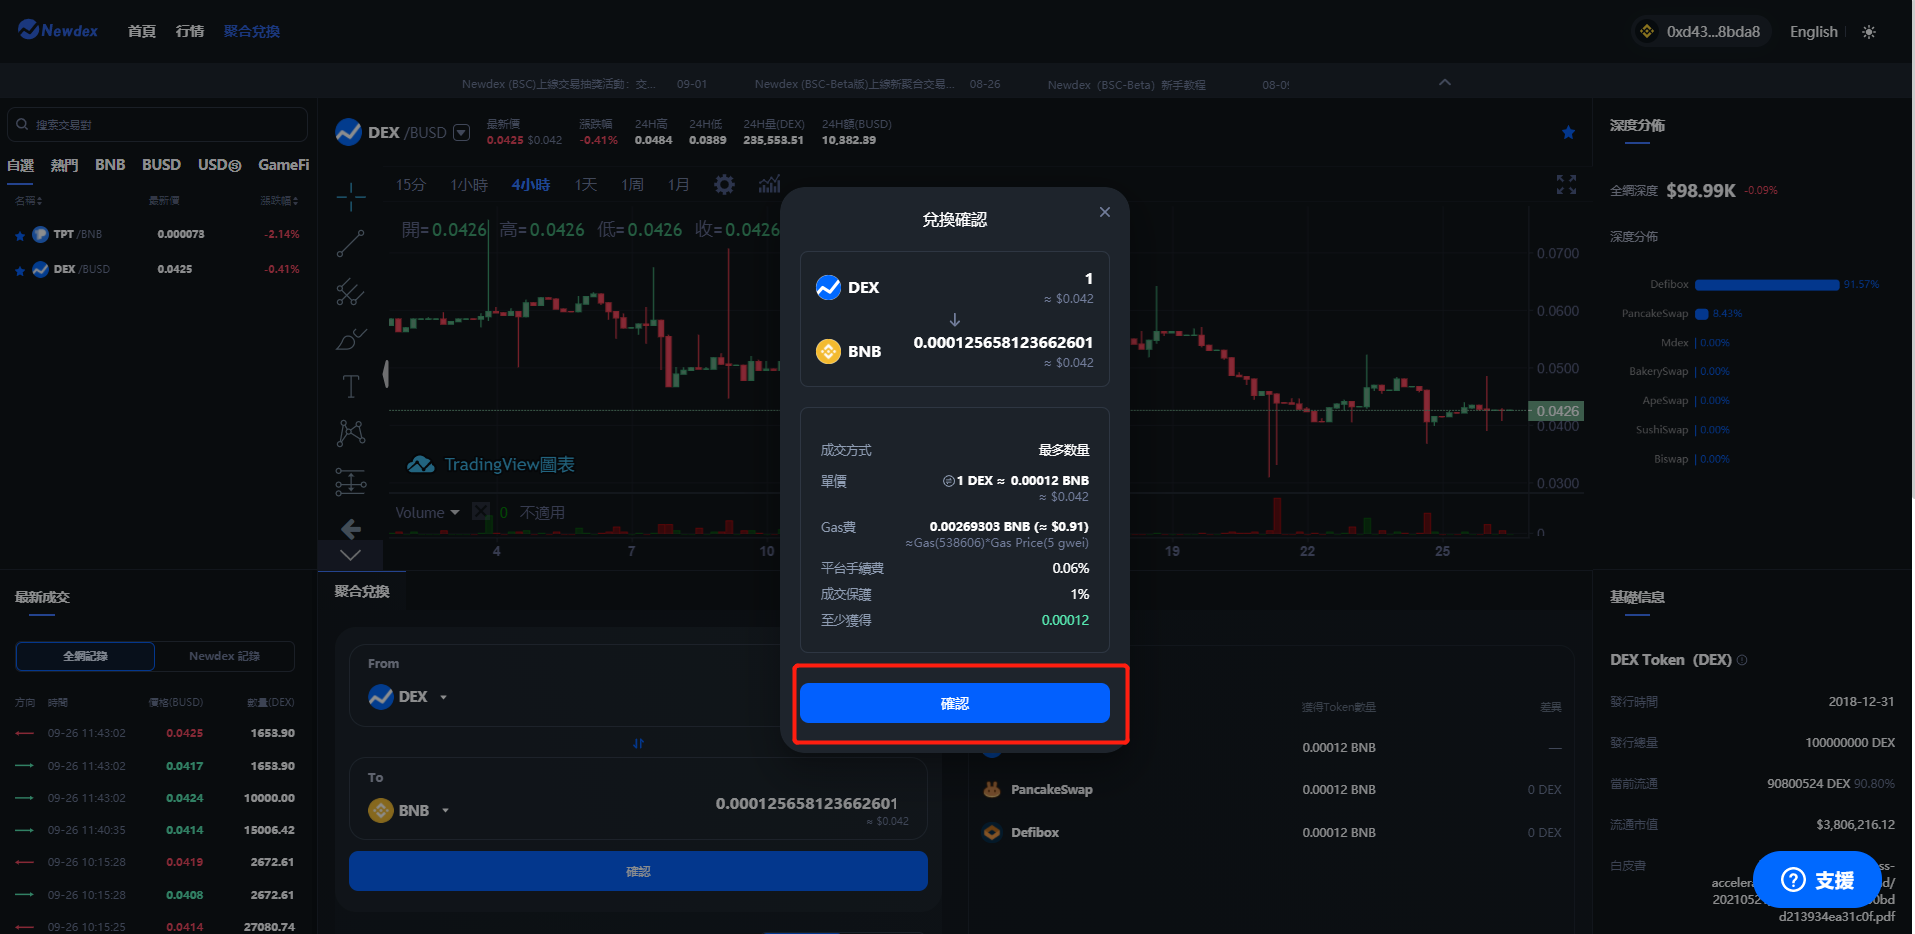
Task: Select the BNB market tab
Action: pyautogui.click(x=110, y=165)
